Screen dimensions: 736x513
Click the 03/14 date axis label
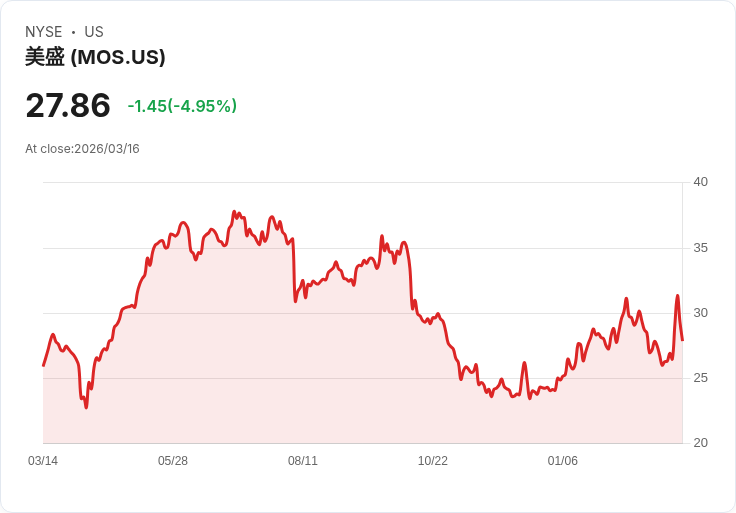click(43, 461)
